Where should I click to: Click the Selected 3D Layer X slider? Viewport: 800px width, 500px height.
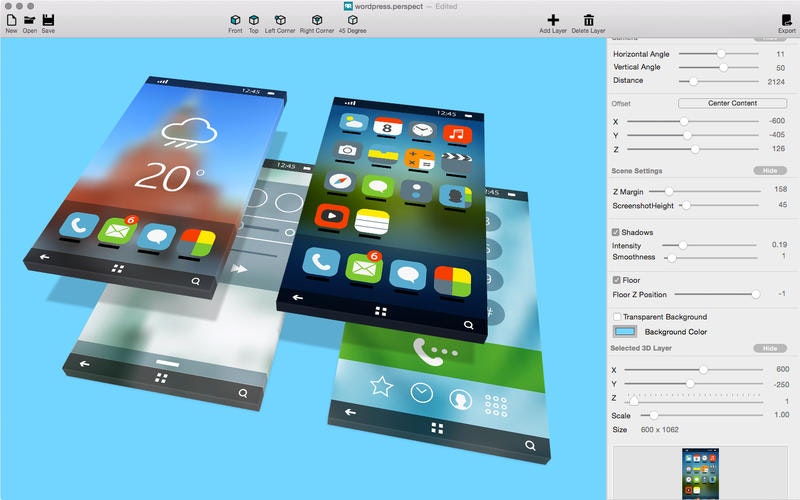[x=693, y=369]
